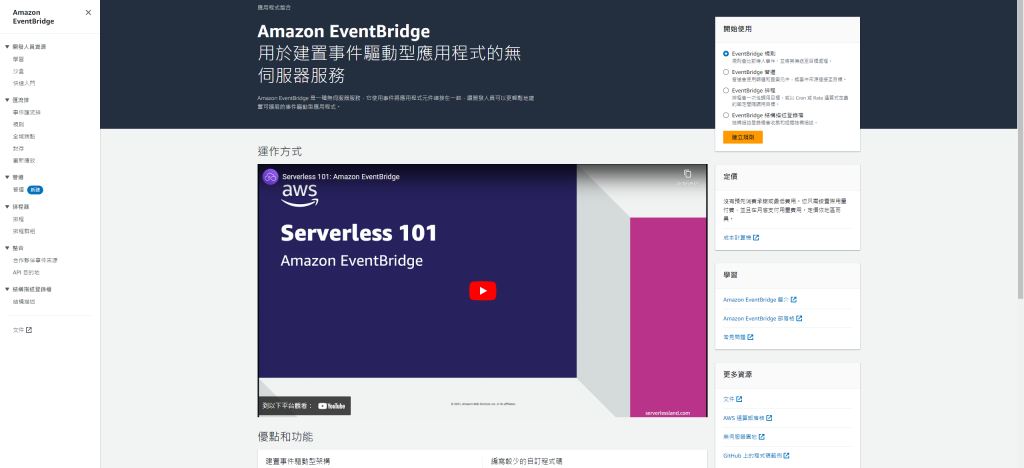Select the EventBridge 管道 radio option
This screenshot has height=468, width=1024.
[726, 72]
